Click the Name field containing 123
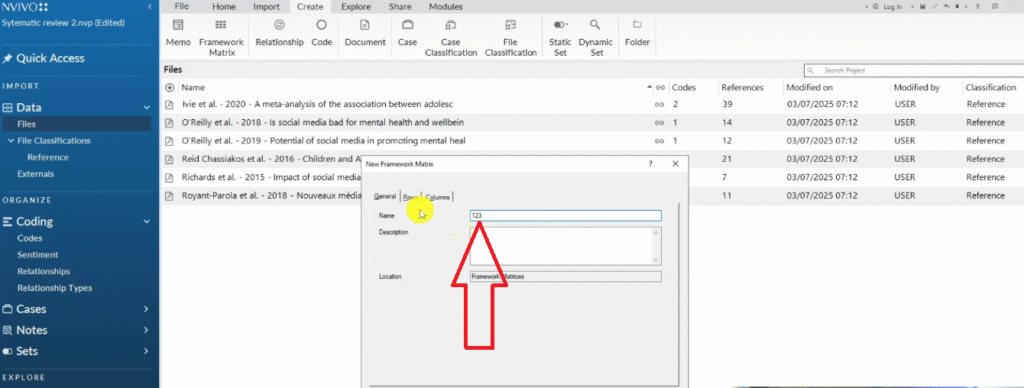Screen dimensions: 1024x388 pos(566,216)
